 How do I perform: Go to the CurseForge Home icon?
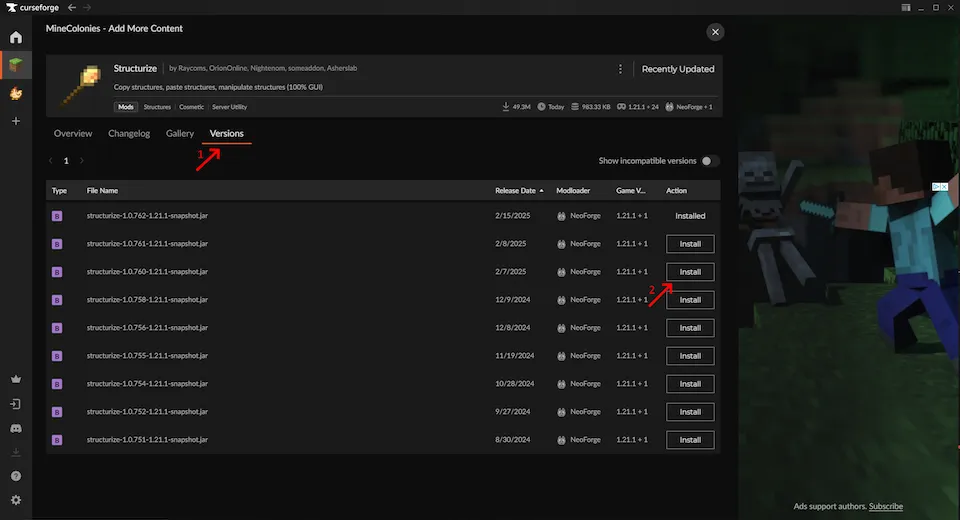16,37
